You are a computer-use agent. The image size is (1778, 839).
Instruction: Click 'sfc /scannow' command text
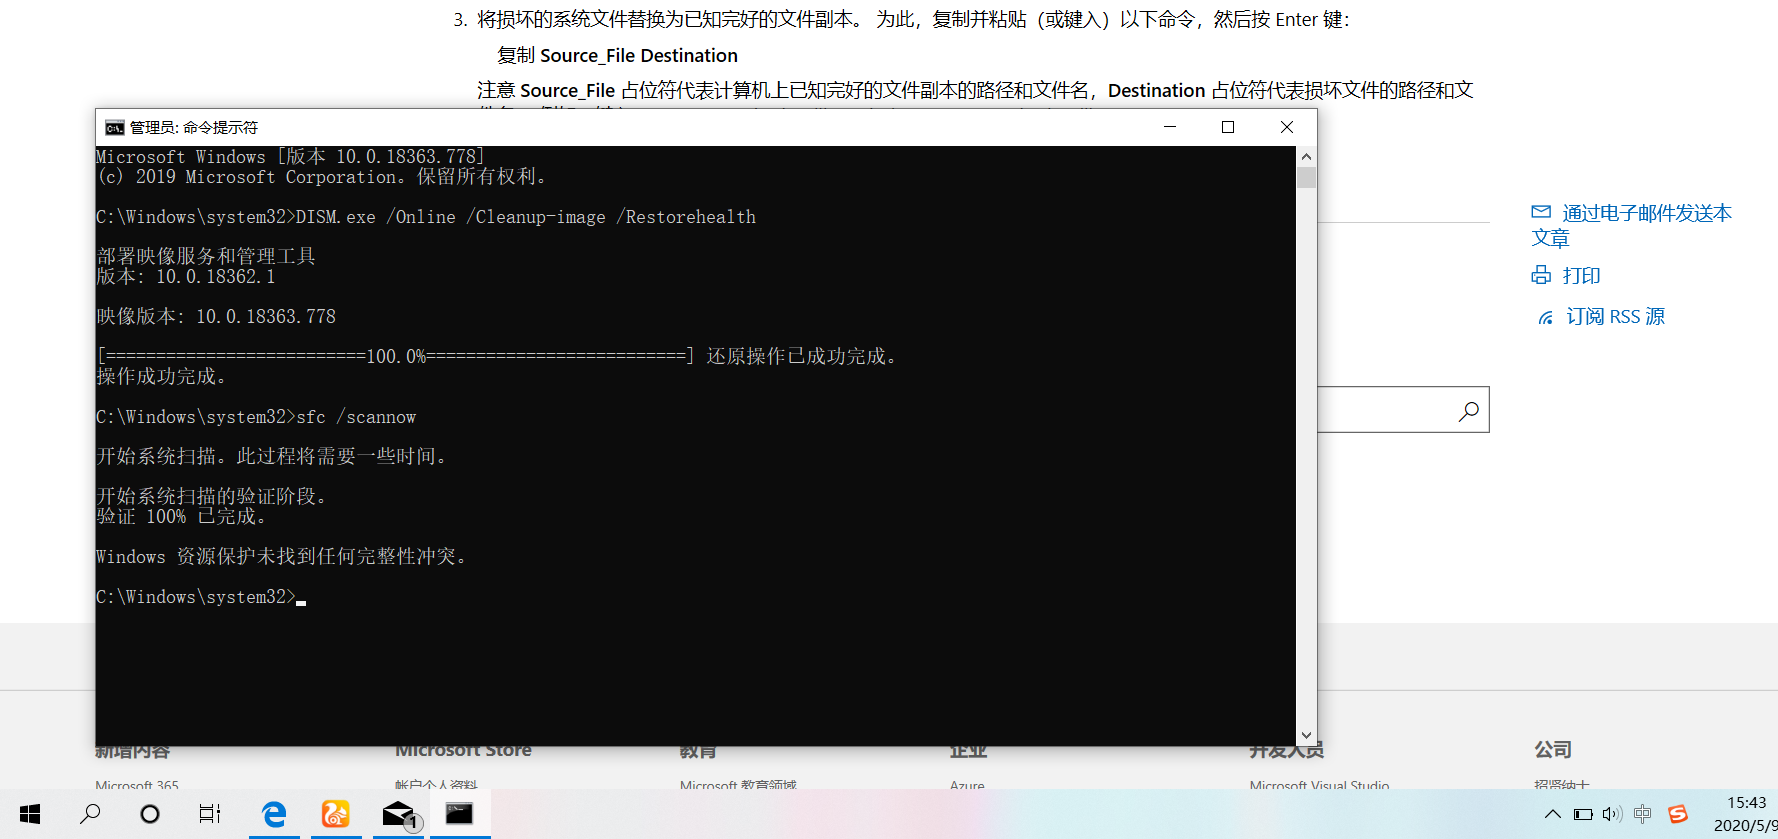[x=356, y=417]
